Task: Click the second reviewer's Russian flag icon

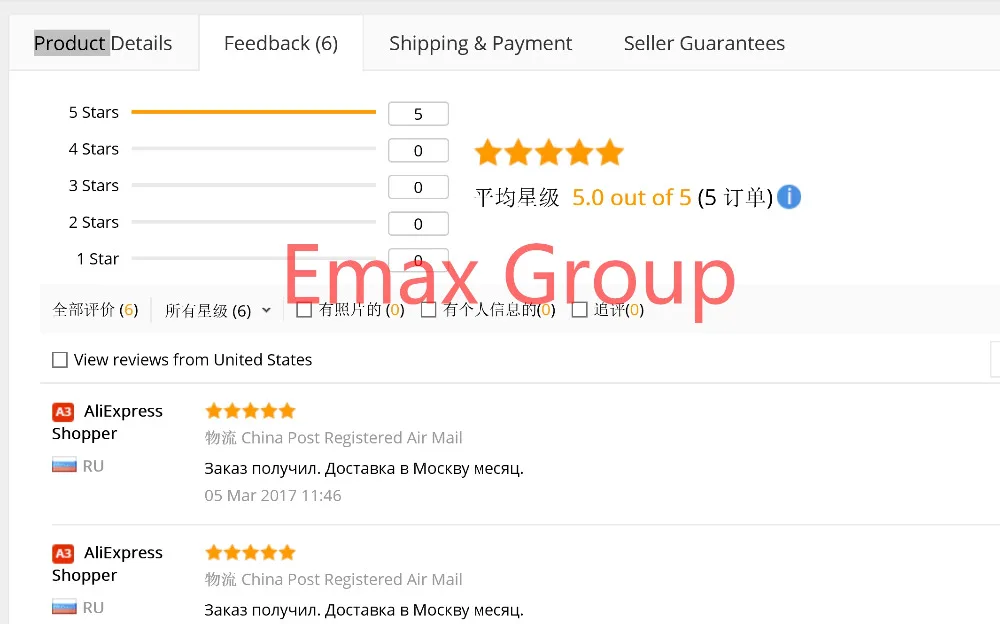Action: (64, 607)
